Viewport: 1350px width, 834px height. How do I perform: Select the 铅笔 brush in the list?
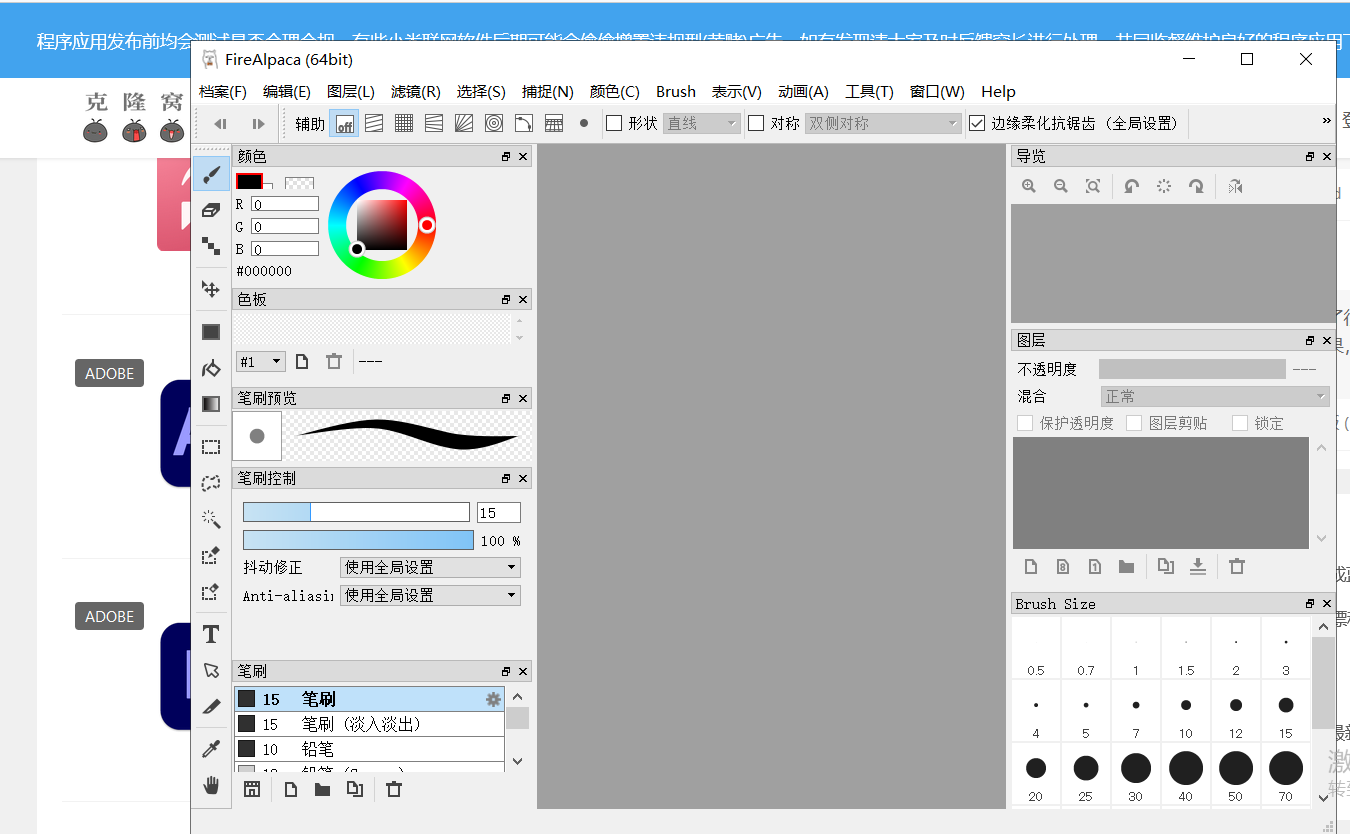tap(370, 749)
